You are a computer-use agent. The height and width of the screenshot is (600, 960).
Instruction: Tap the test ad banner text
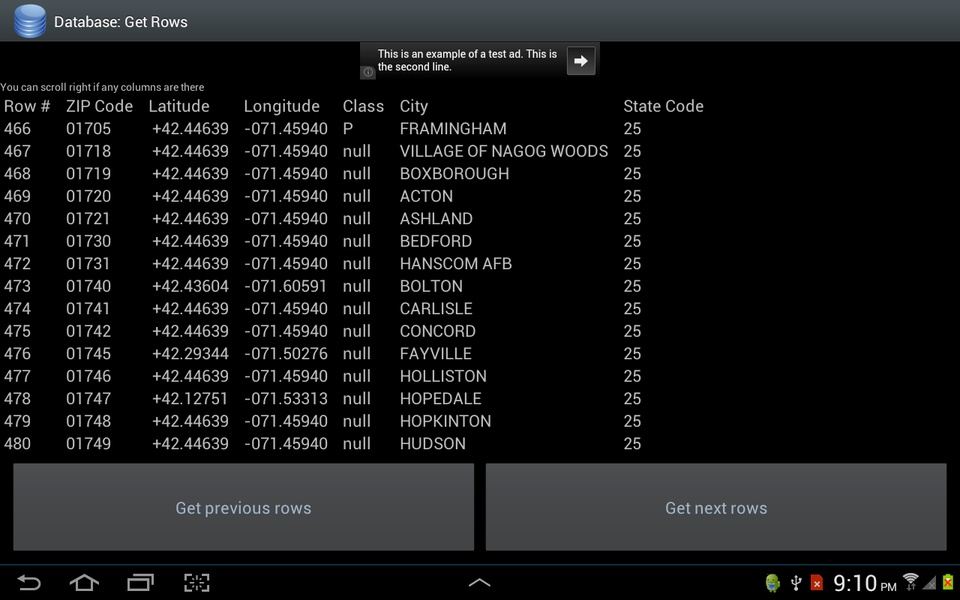(467, 60)
